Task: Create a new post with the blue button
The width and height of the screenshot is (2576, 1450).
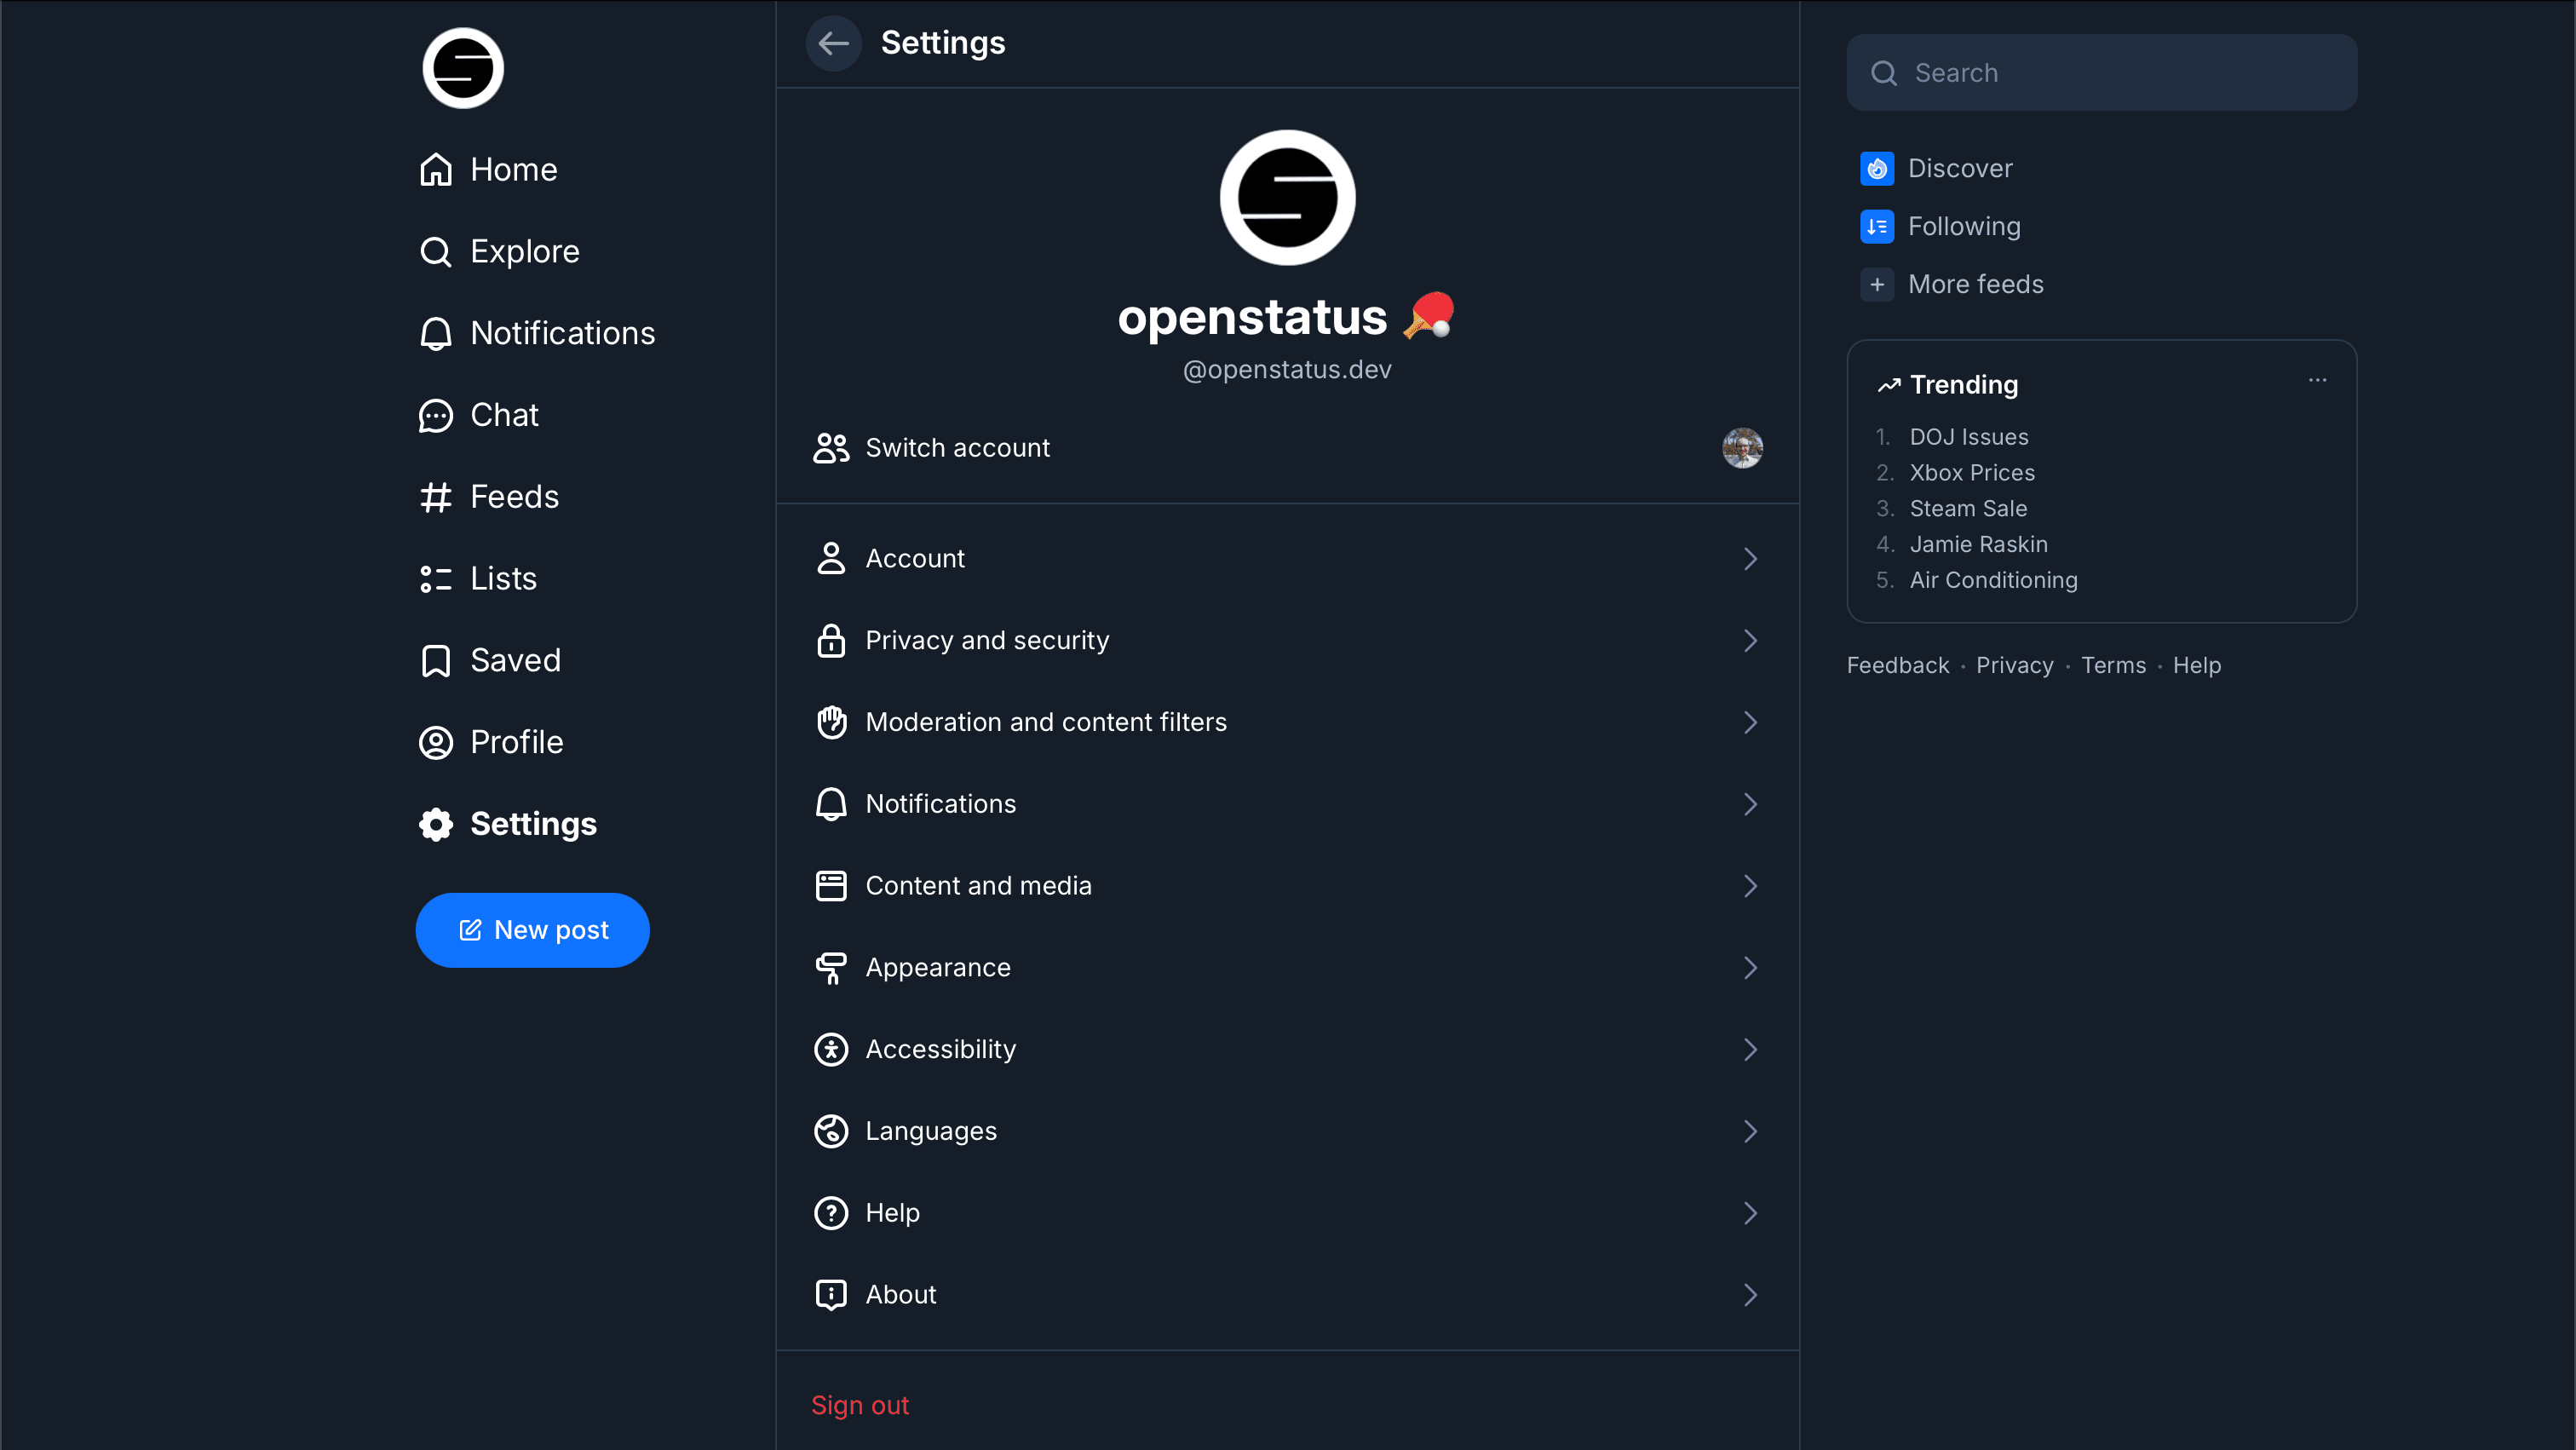Action: click(532, 930)
